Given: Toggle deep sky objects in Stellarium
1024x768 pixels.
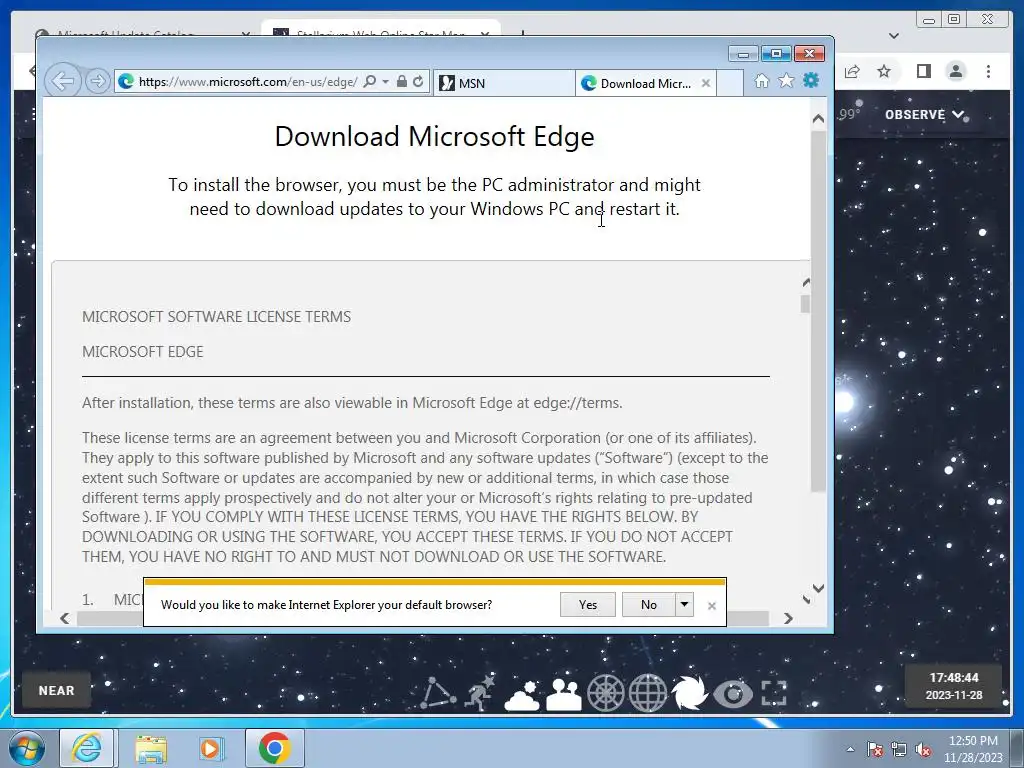Looking at the screenshot, I should pyautogui.click(x=690, y=693).
